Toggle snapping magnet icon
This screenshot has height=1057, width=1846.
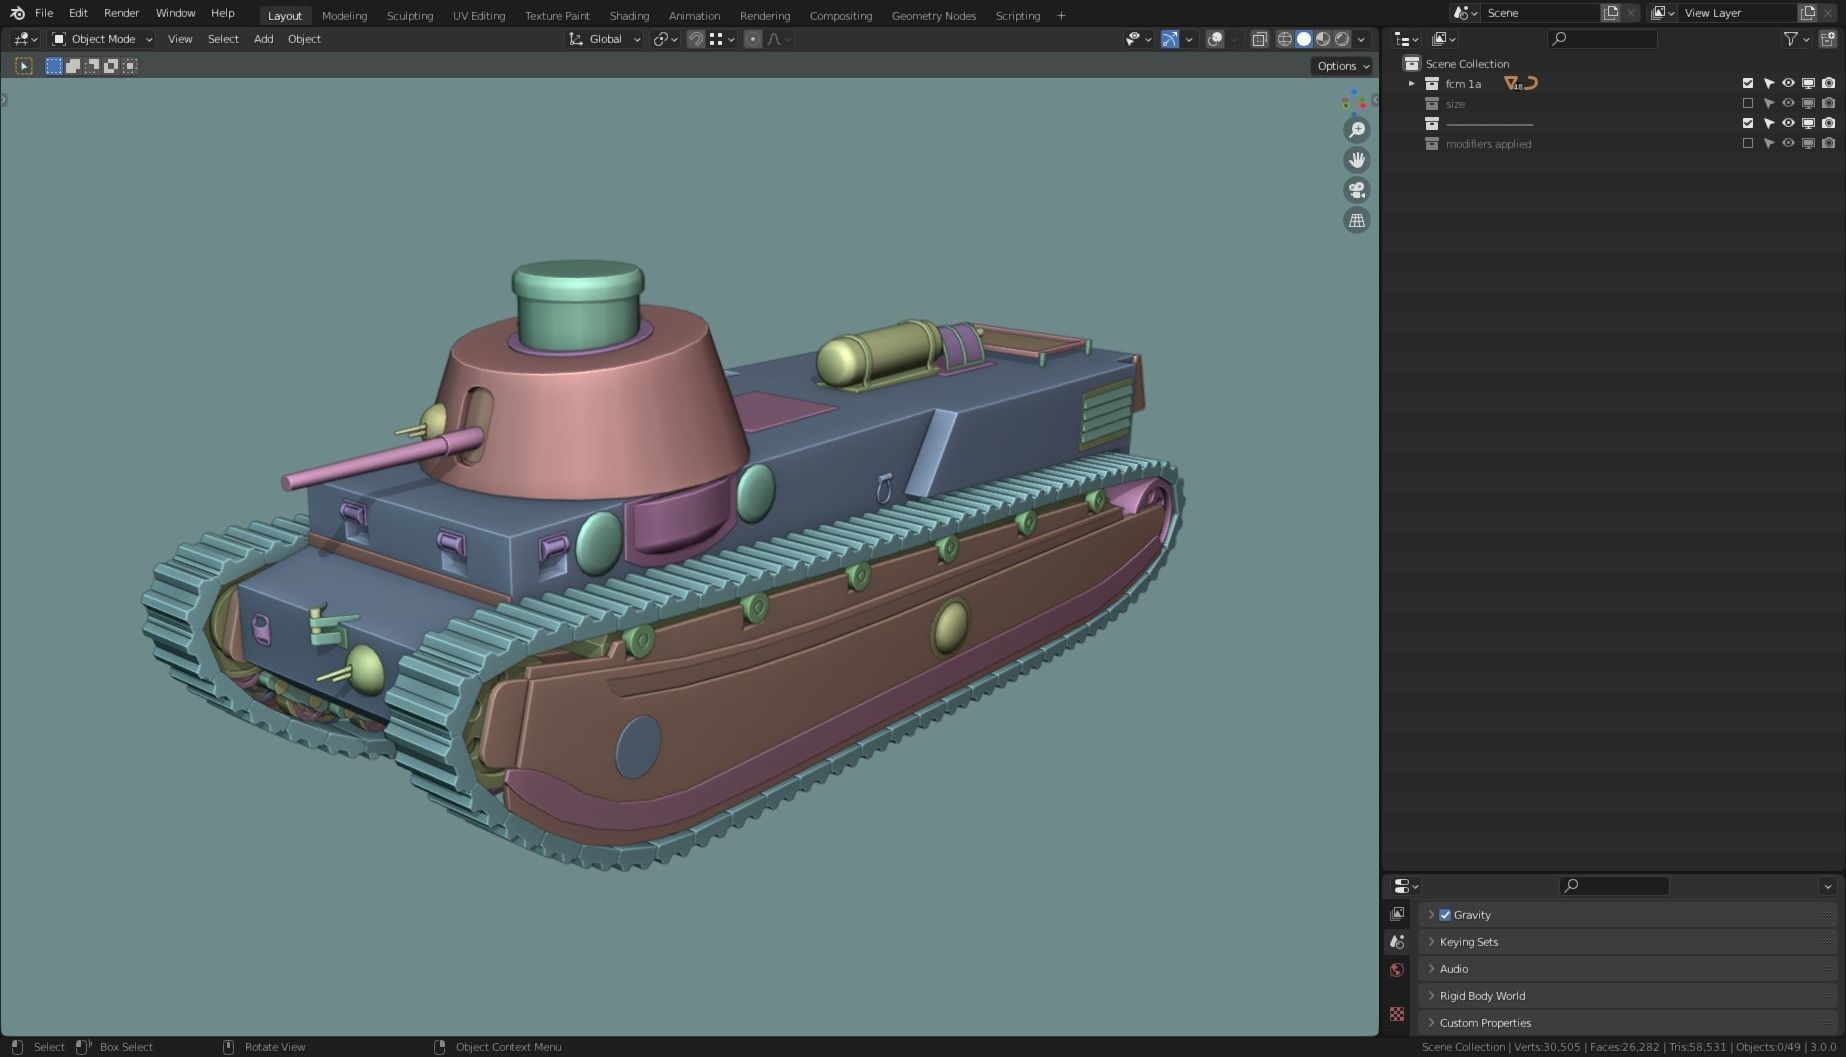(x=696, y=39)
